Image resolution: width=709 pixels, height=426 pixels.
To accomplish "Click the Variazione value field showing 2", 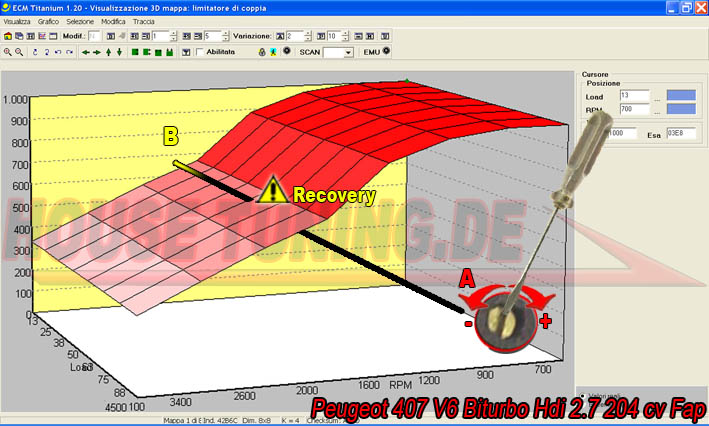I will (294, 36).
